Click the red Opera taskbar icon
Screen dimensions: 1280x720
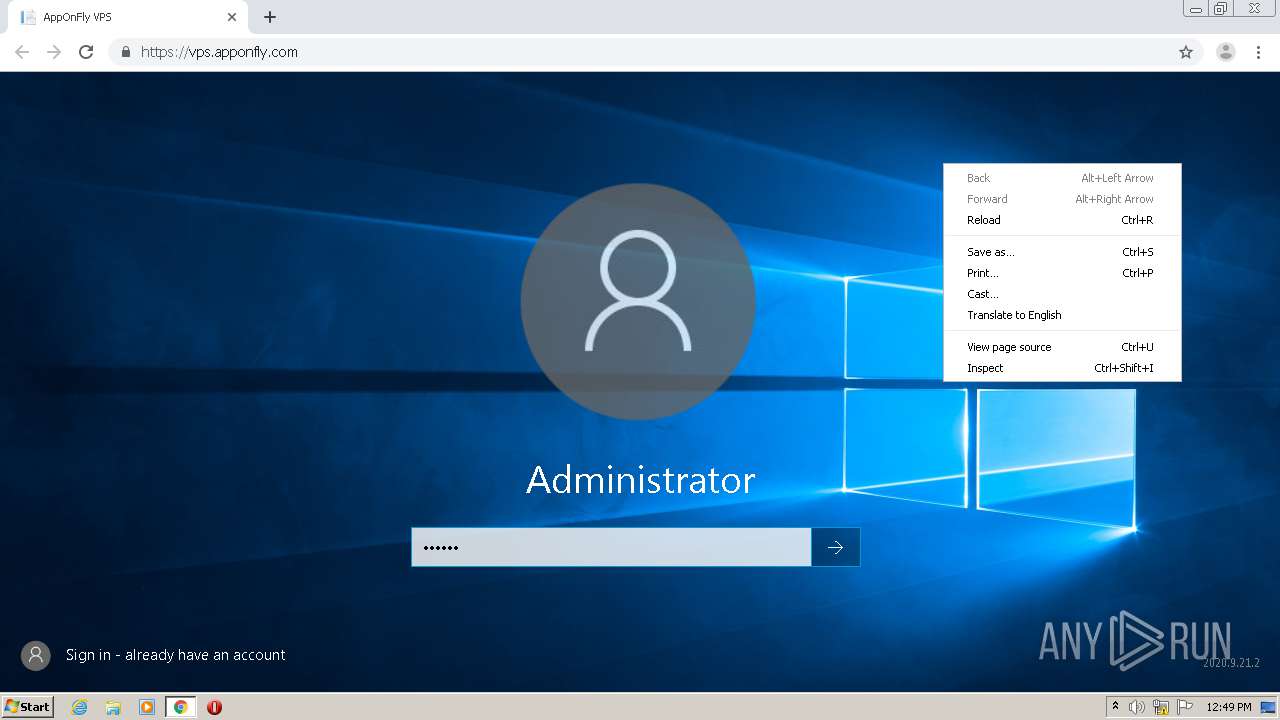point(214,707)
